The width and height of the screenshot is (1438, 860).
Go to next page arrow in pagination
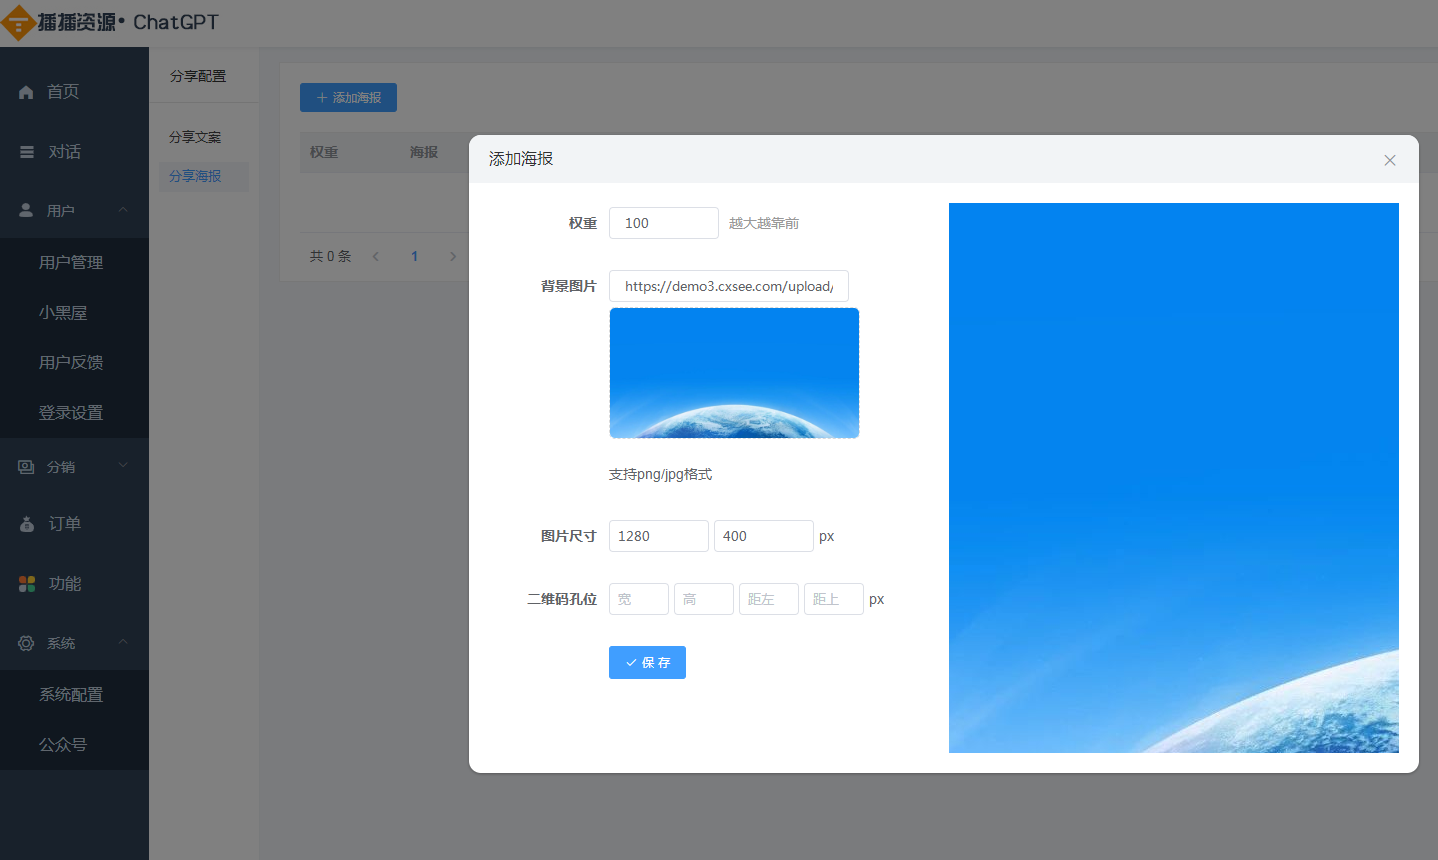(x=453, y=257)
